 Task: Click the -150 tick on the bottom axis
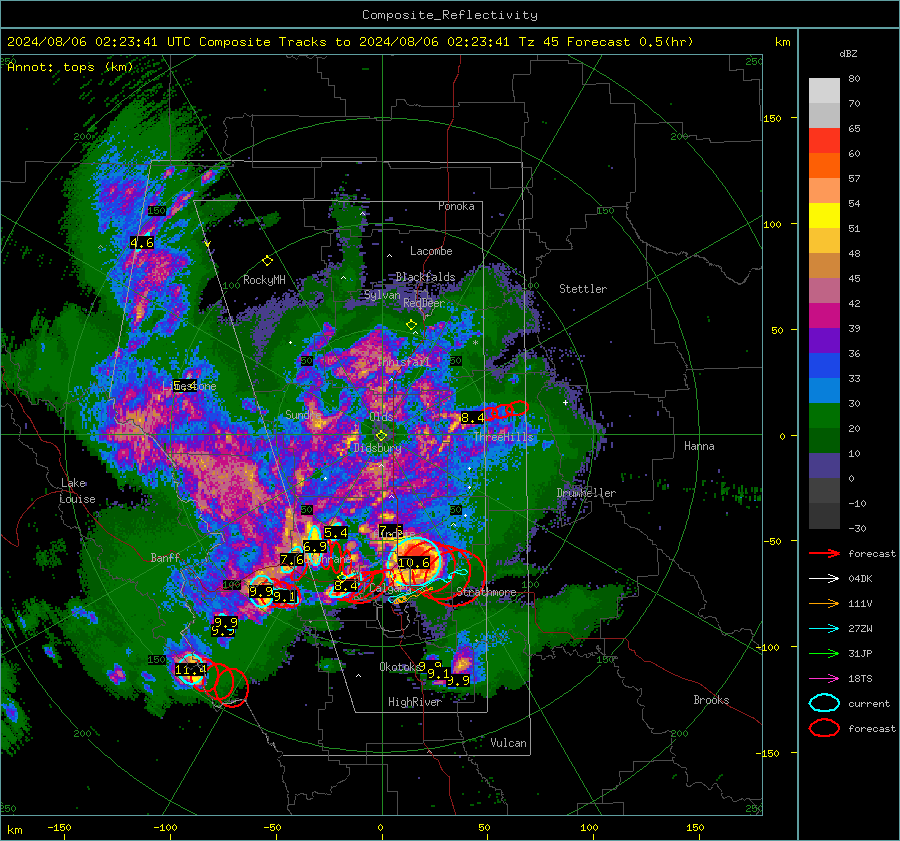point(59,827)
